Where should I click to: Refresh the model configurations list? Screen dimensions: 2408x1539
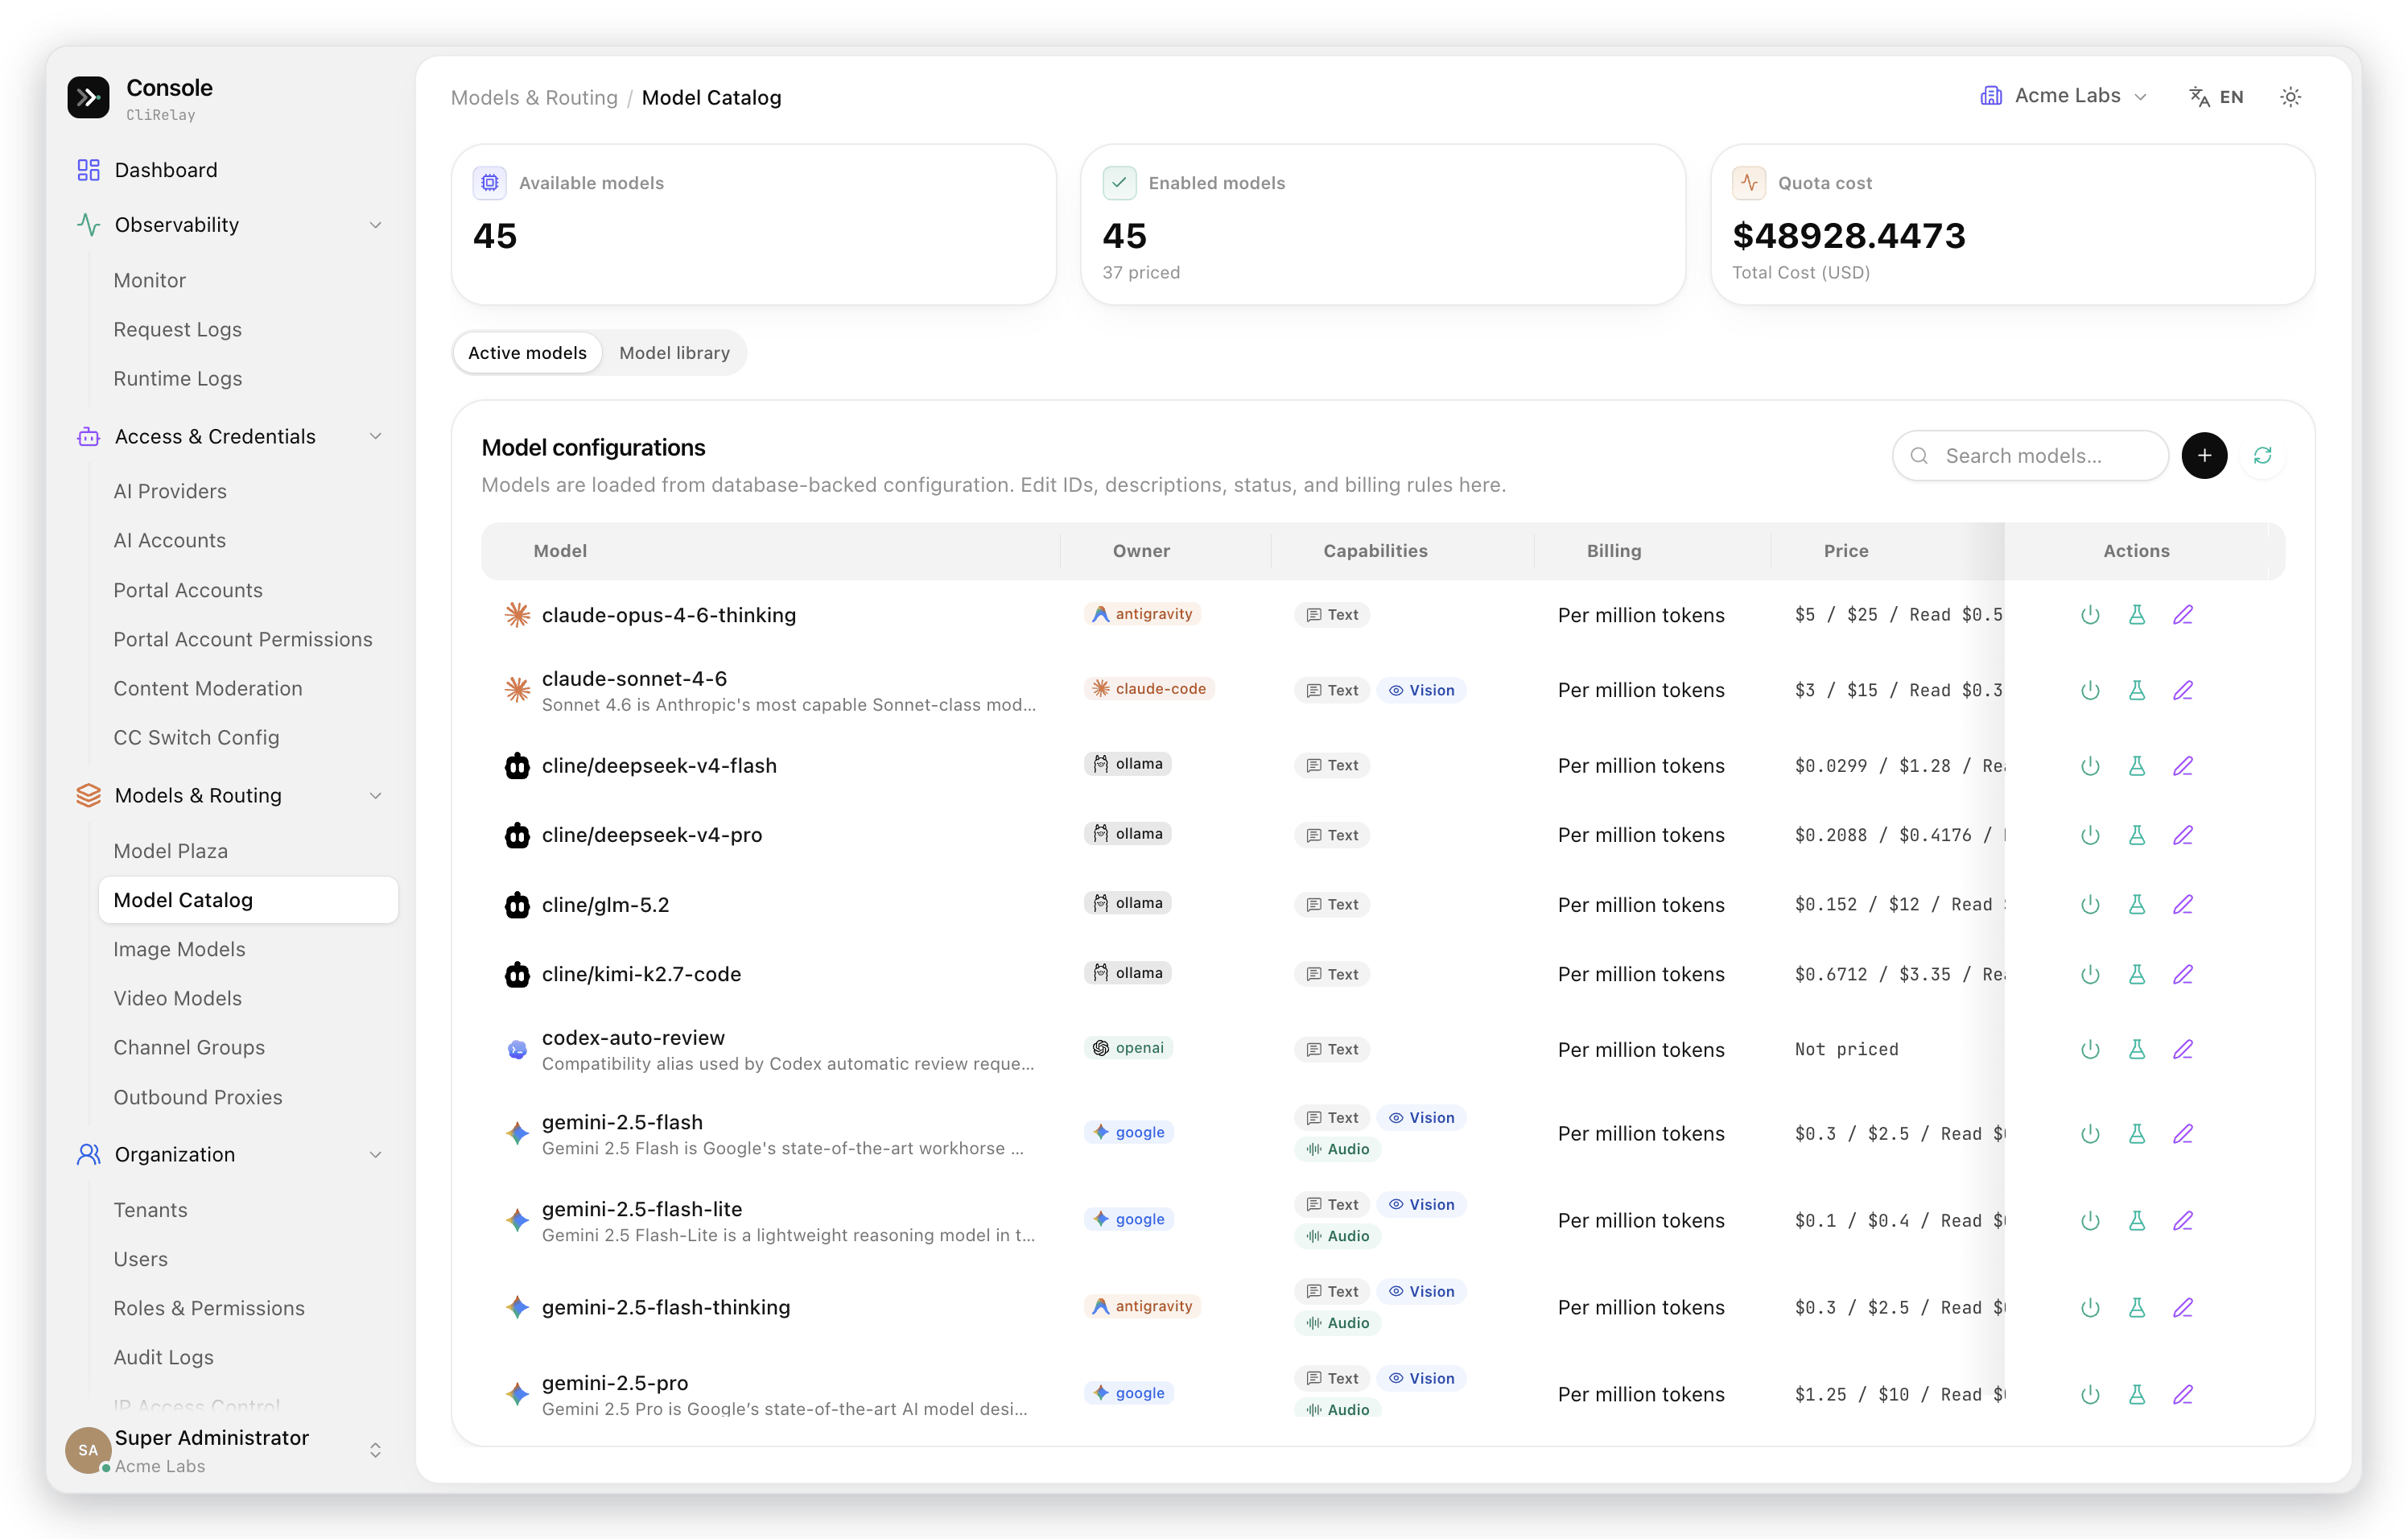tap(2262, 456)
